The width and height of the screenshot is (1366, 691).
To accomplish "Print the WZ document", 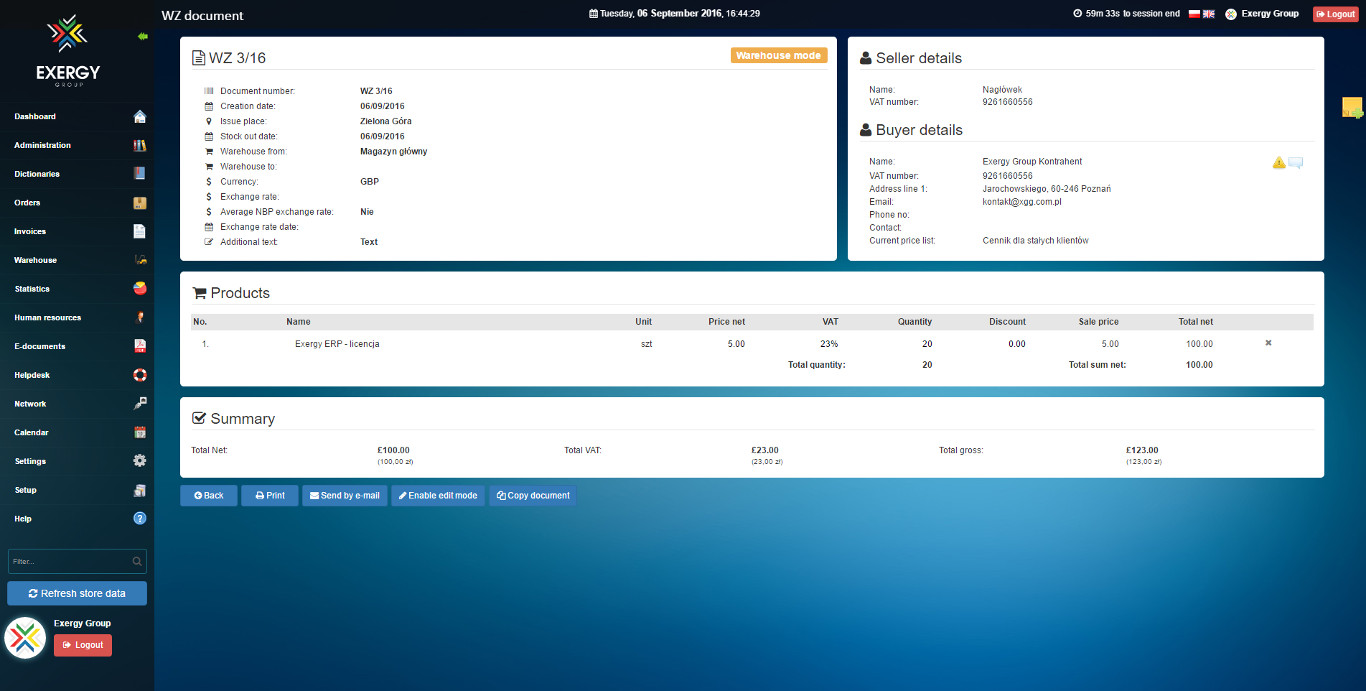I will (x=270, y=496).
